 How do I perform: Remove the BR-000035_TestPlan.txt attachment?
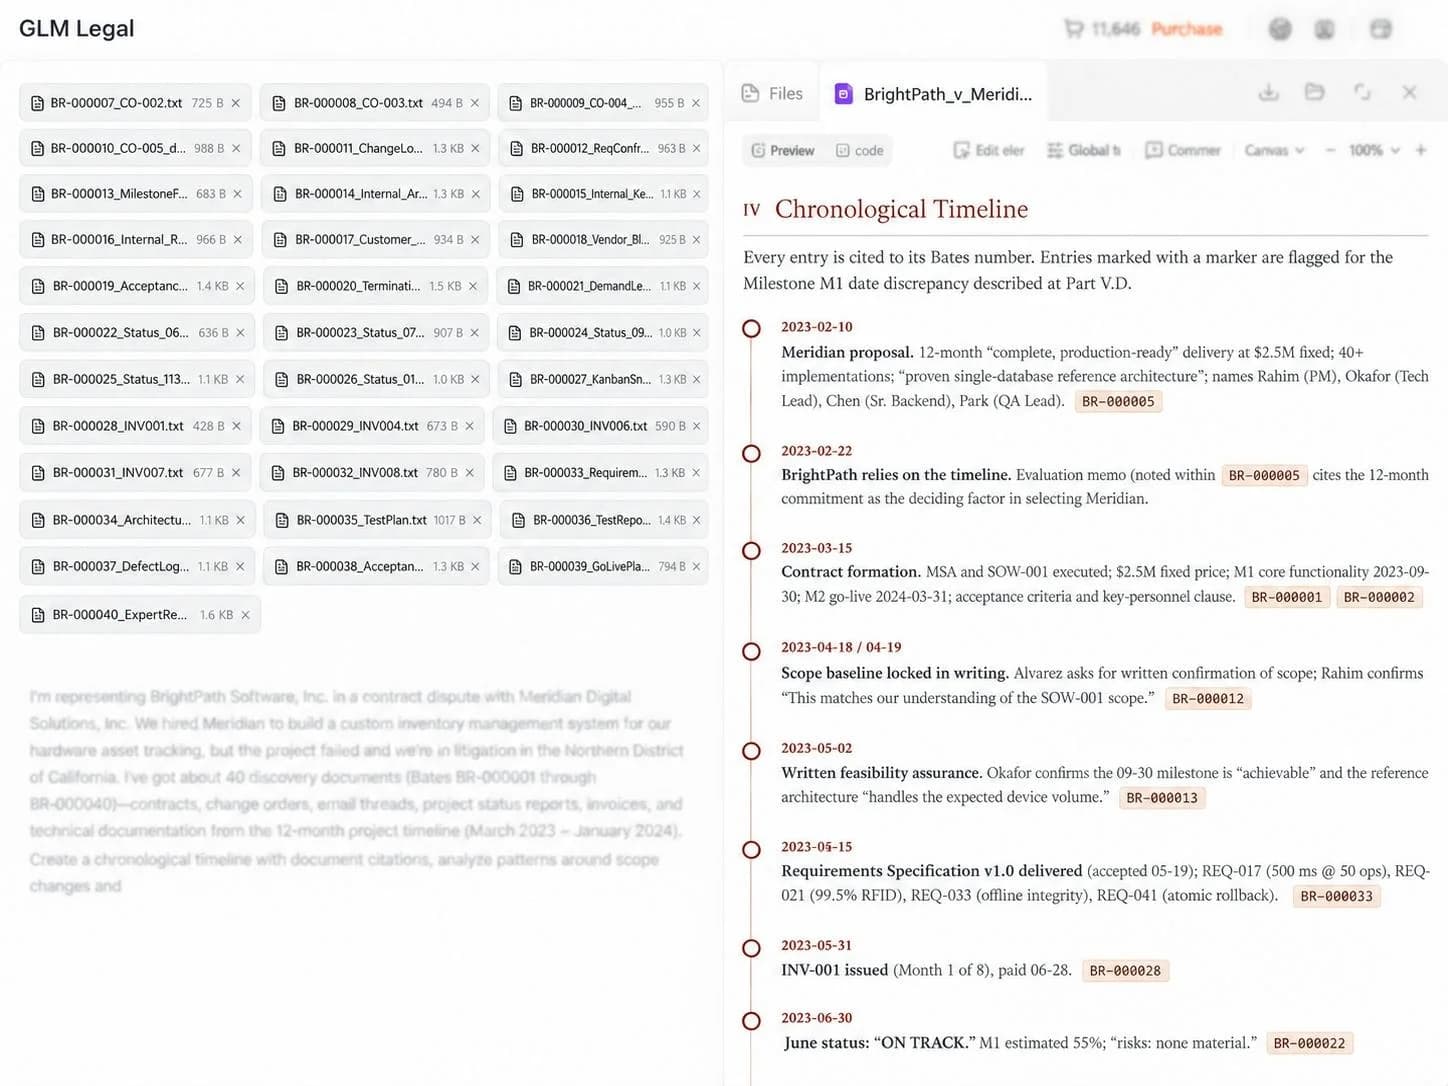(x=477, y=520)
